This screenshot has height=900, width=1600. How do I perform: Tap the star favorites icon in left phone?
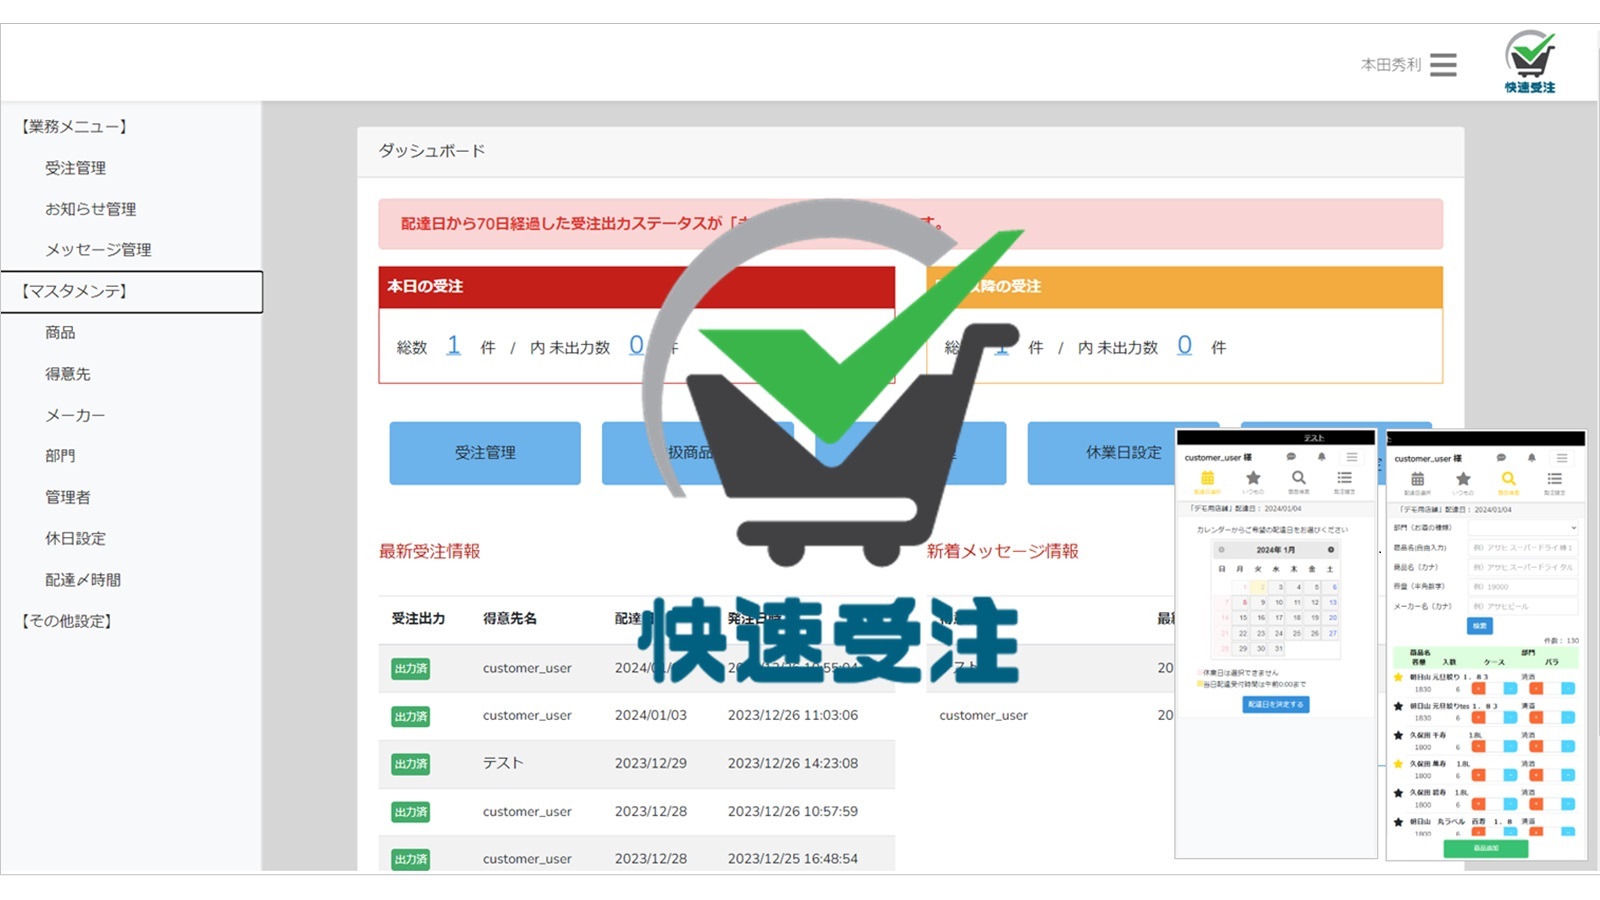click(x=1253, y=479)
